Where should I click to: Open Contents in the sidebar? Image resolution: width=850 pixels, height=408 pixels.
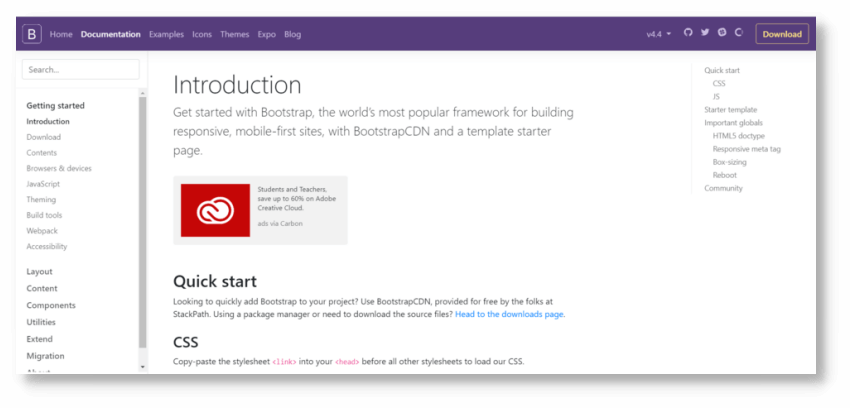point(41,153)
